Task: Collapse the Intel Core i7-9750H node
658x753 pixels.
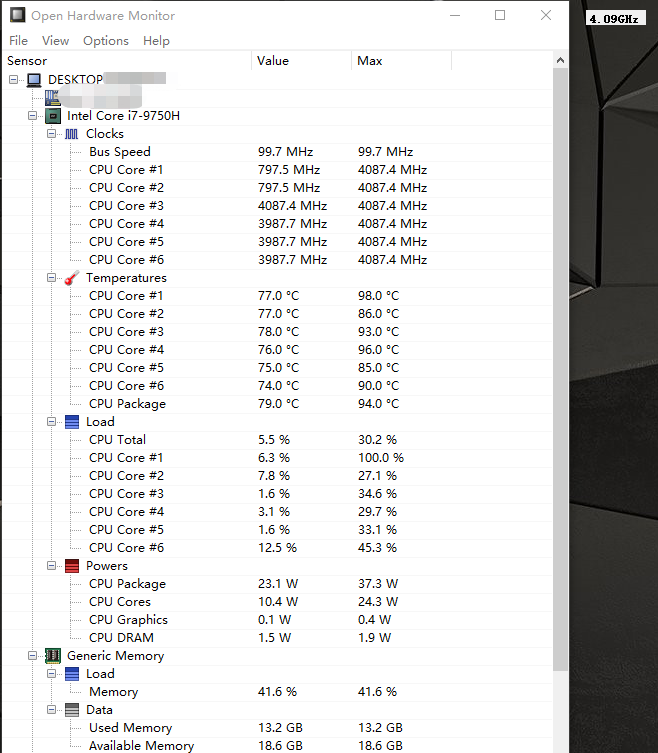Action: pyautogui.click(x=32, y=116)
